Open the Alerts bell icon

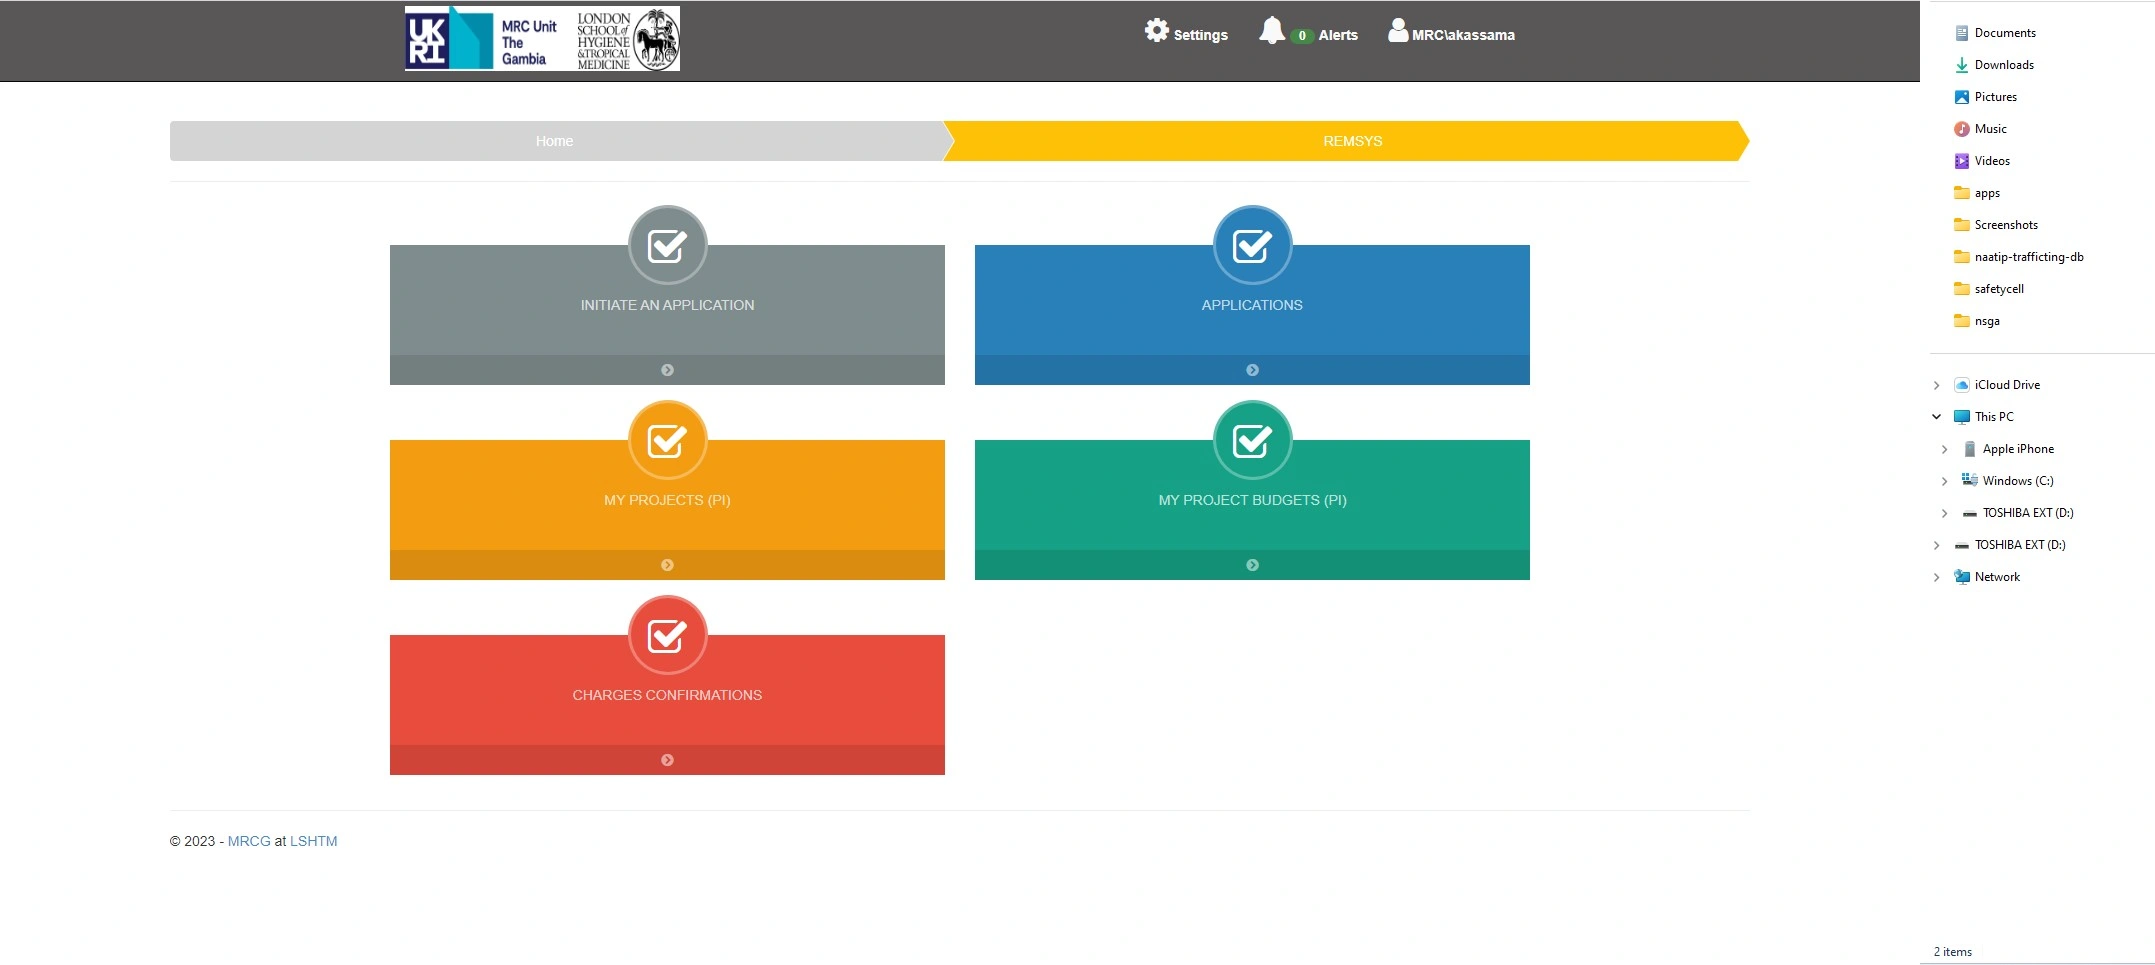pyautogui.click(x=1271, y=31)
